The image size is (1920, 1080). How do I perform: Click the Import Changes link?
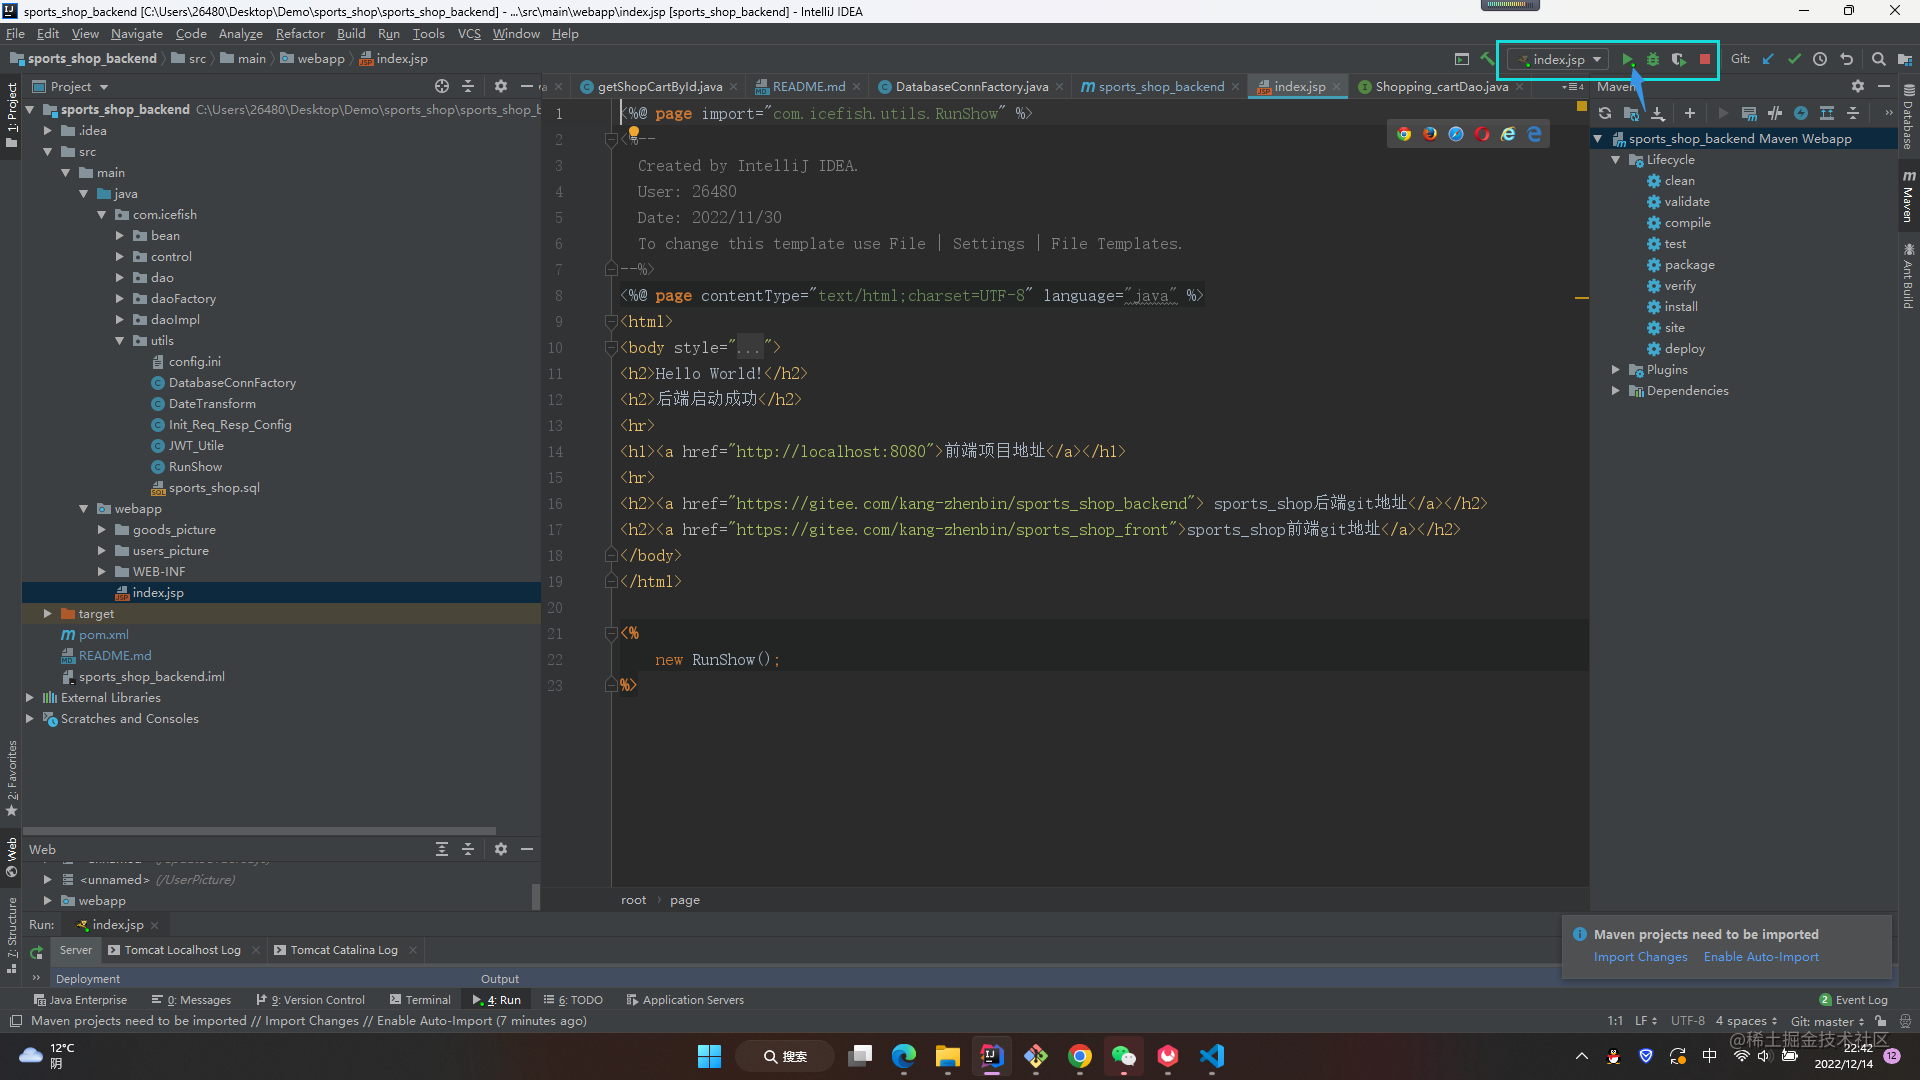(x=1640, y=957)
